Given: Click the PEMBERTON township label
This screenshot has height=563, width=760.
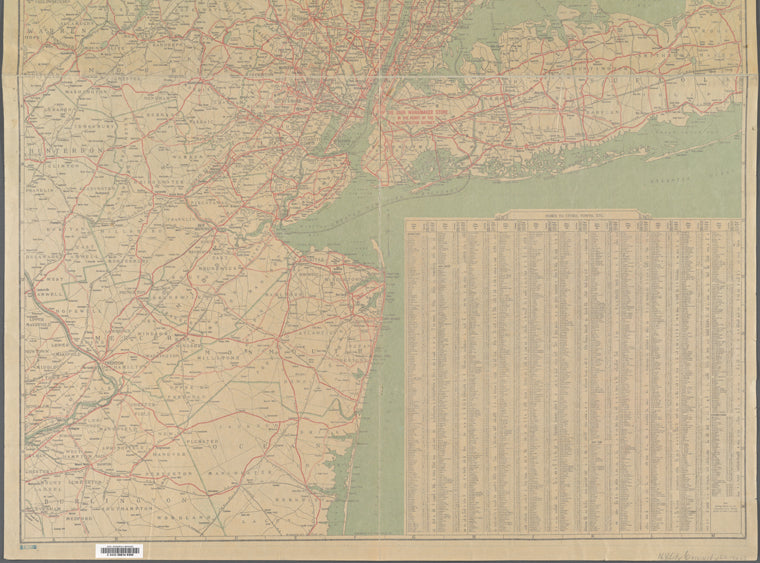Looking at the screenshot, I should (170, 473).
